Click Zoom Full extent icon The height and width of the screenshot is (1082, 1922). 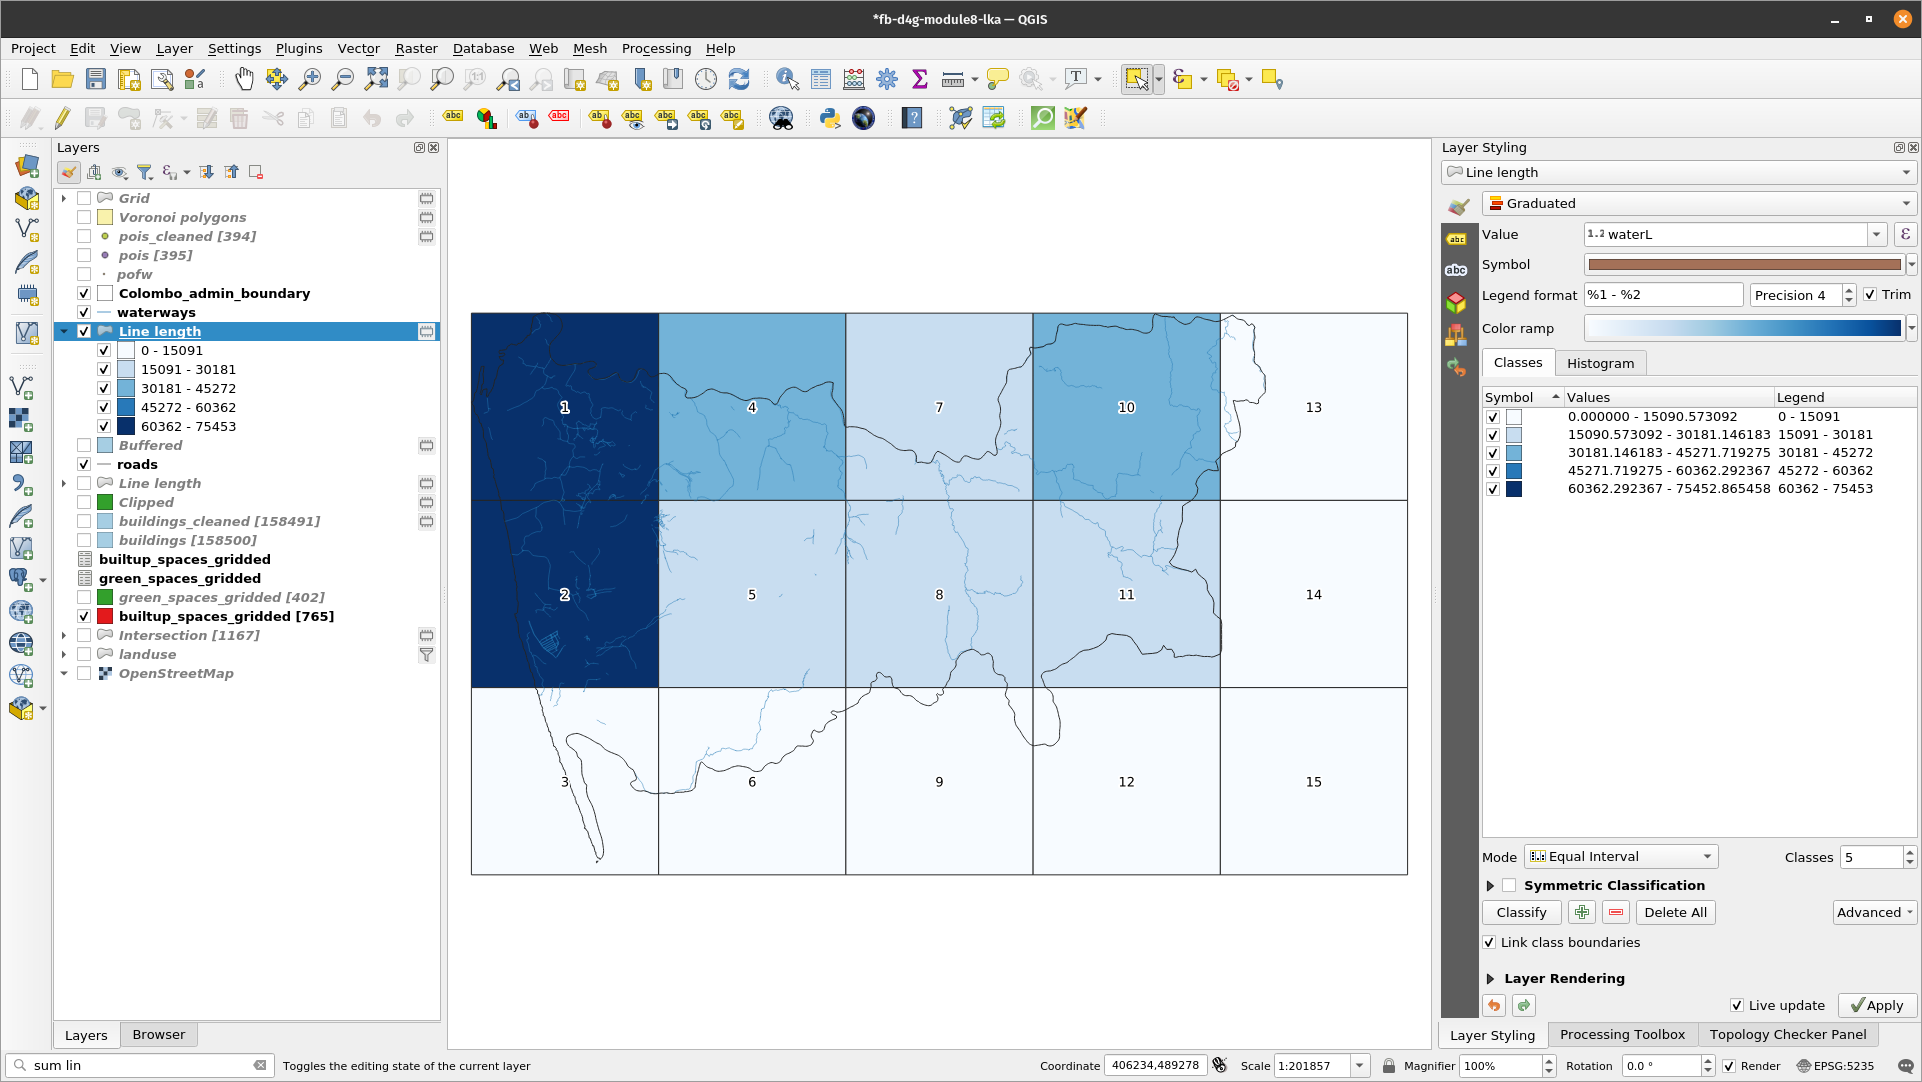pos(376,80)
